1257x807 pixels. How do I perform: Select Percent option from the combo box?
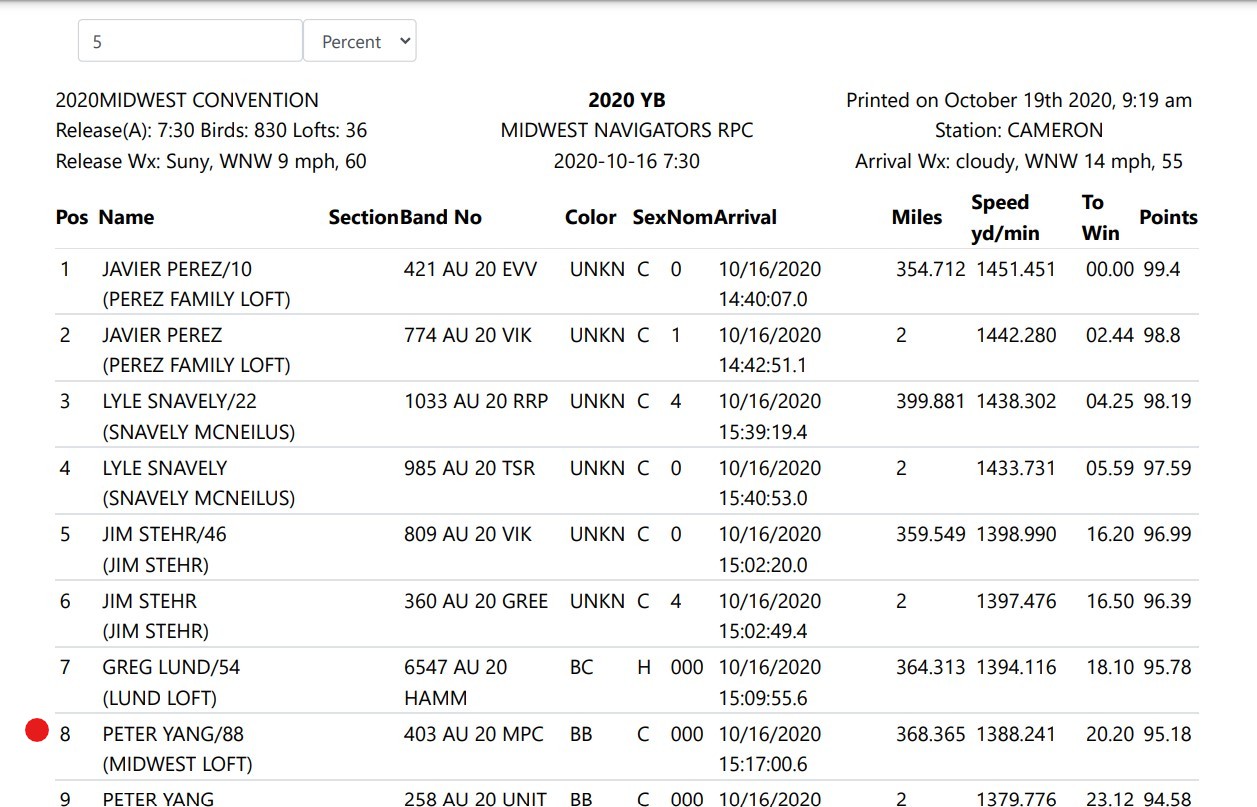[x=360, y=42]
